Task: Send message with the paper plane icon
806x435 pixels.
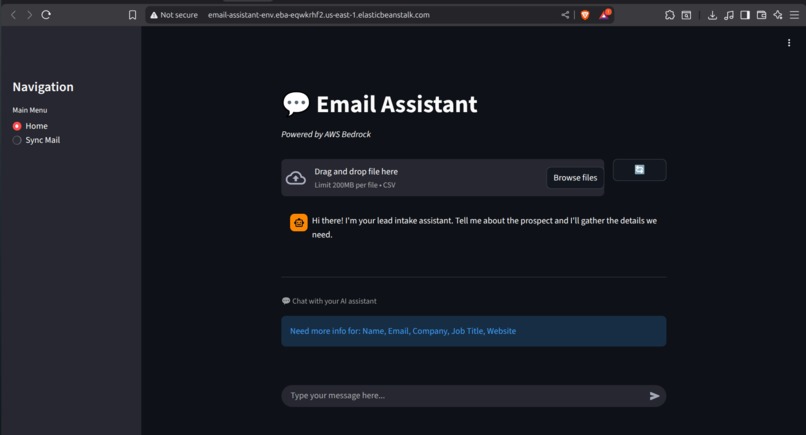Action: [x=654, y=395]
